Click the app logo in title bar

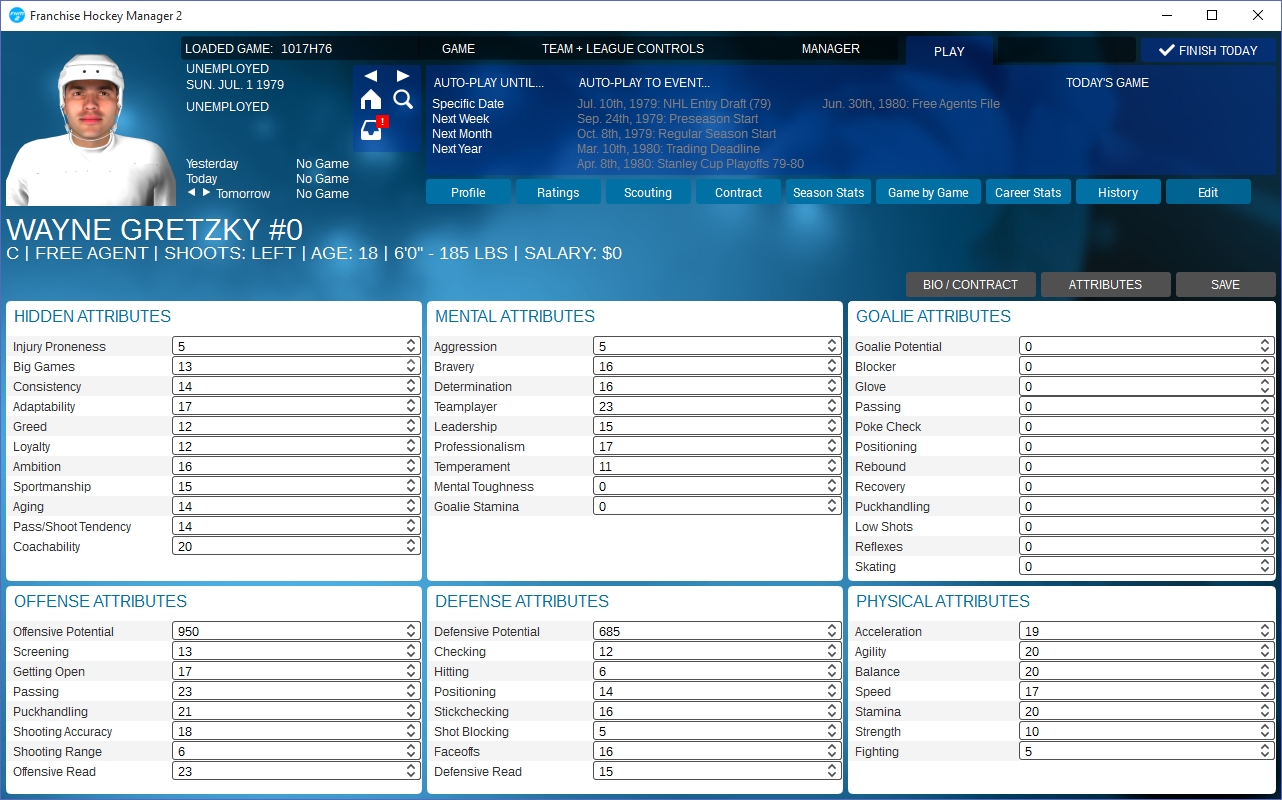[x=16, y=16]
